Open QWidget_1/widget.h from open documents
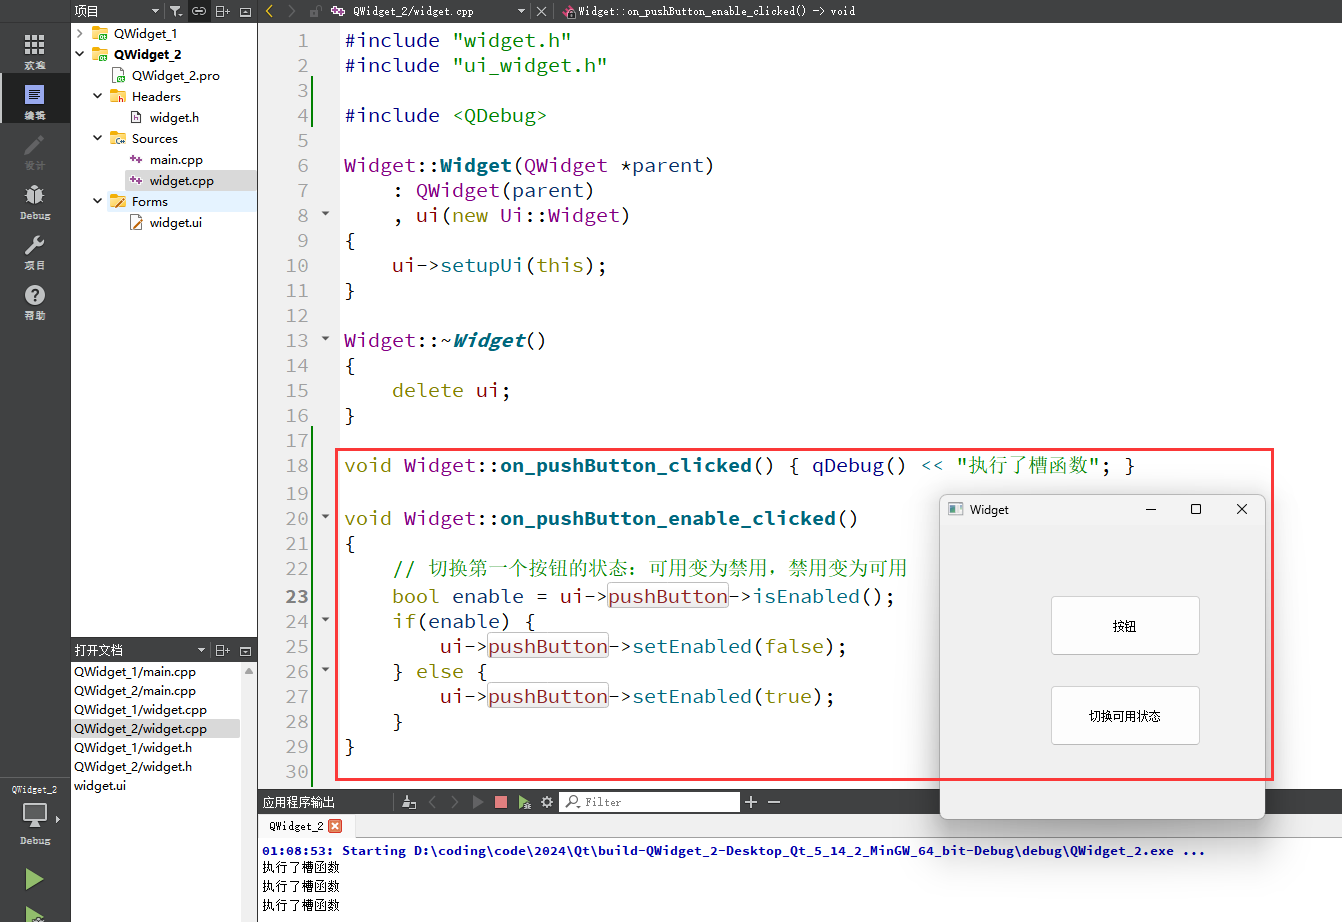This screenshot has height=922, width=1342. 133,748
